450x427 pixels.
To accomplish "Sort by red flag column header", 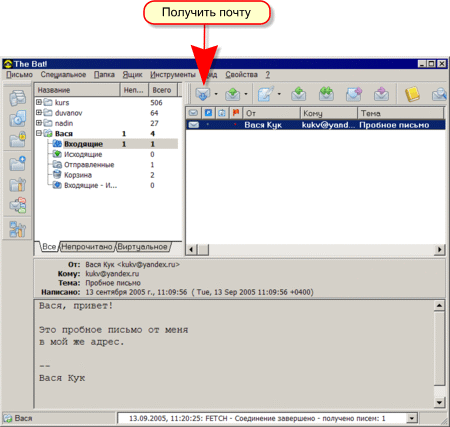I will (236, 113).
